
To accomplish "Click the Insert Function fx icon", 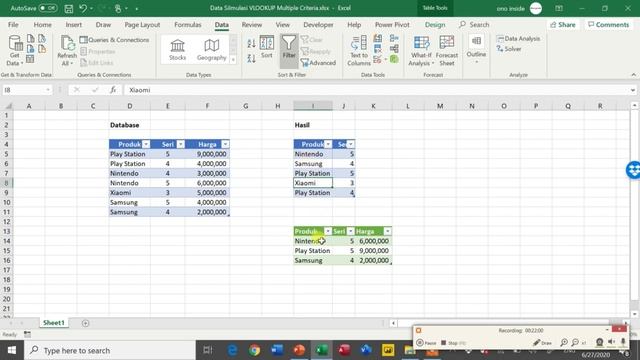I will click(x=113, y=90).
